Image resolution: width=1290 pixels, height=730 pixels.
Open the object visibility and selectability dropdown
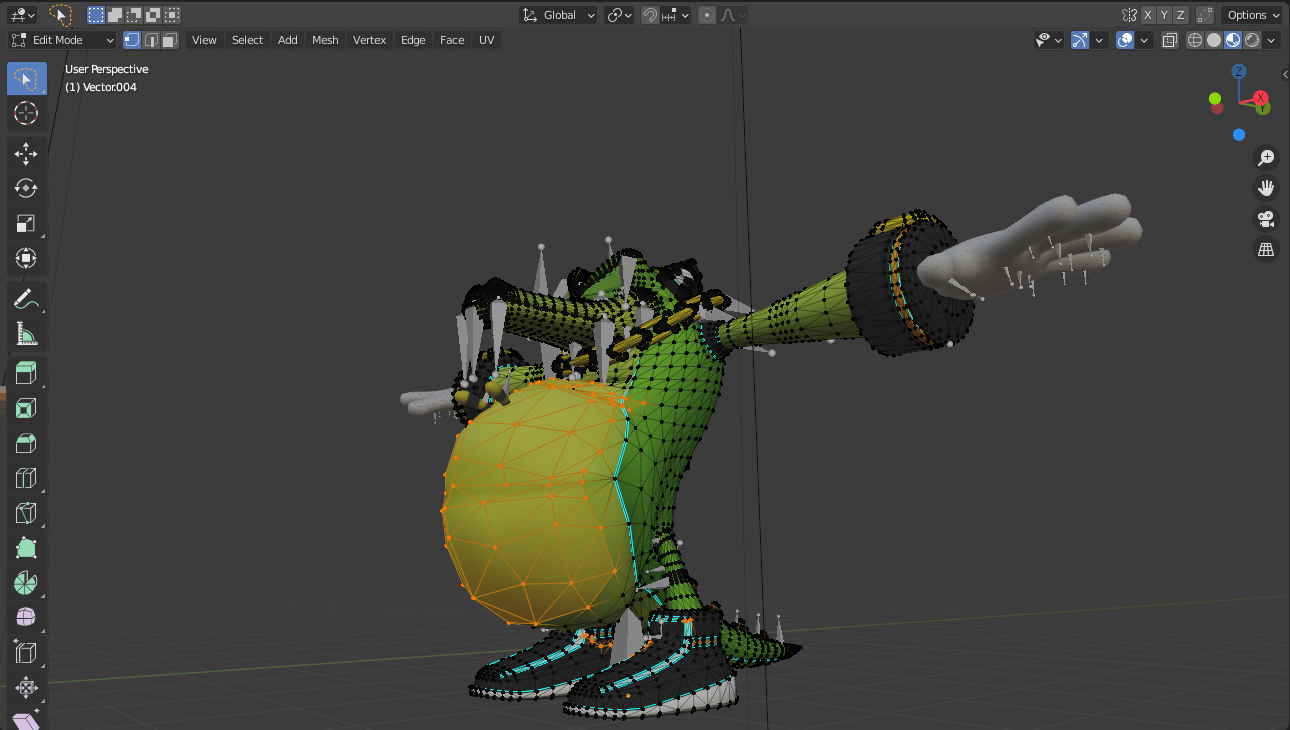1049,40
